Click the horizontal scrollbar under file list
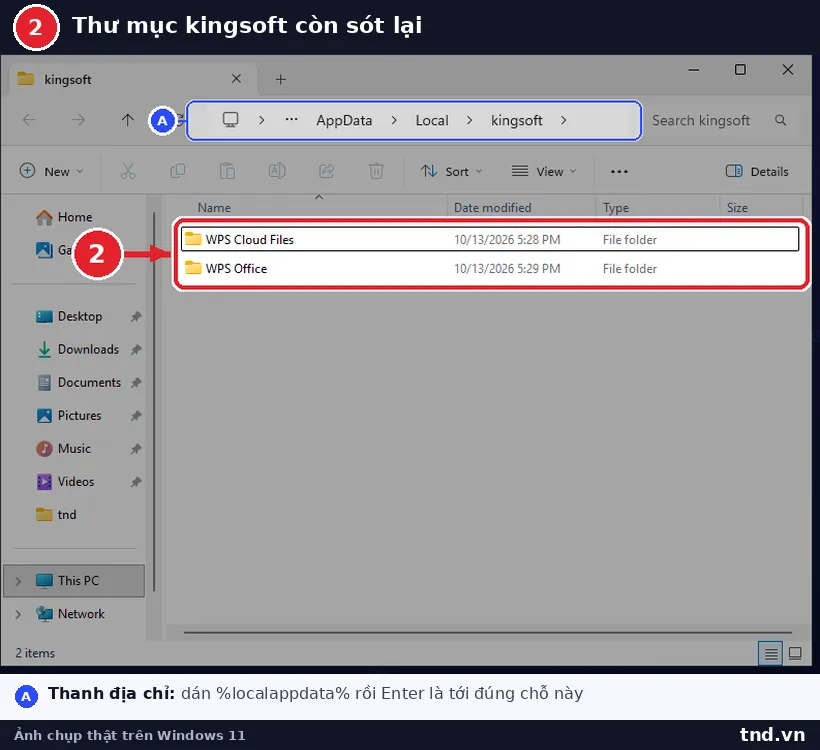Image resolution: width=820 pixels, height=750 pixels. pos(487,632)
